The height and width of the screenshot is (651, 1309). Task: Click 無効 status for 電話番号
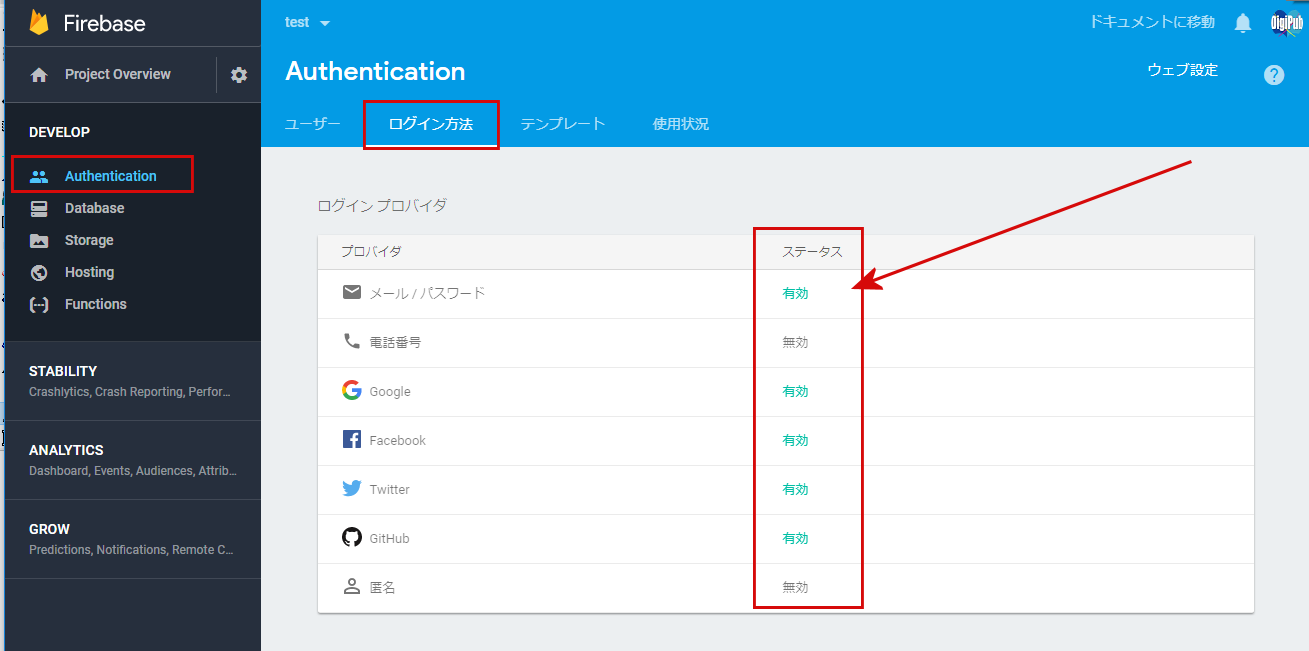(795, 342)
